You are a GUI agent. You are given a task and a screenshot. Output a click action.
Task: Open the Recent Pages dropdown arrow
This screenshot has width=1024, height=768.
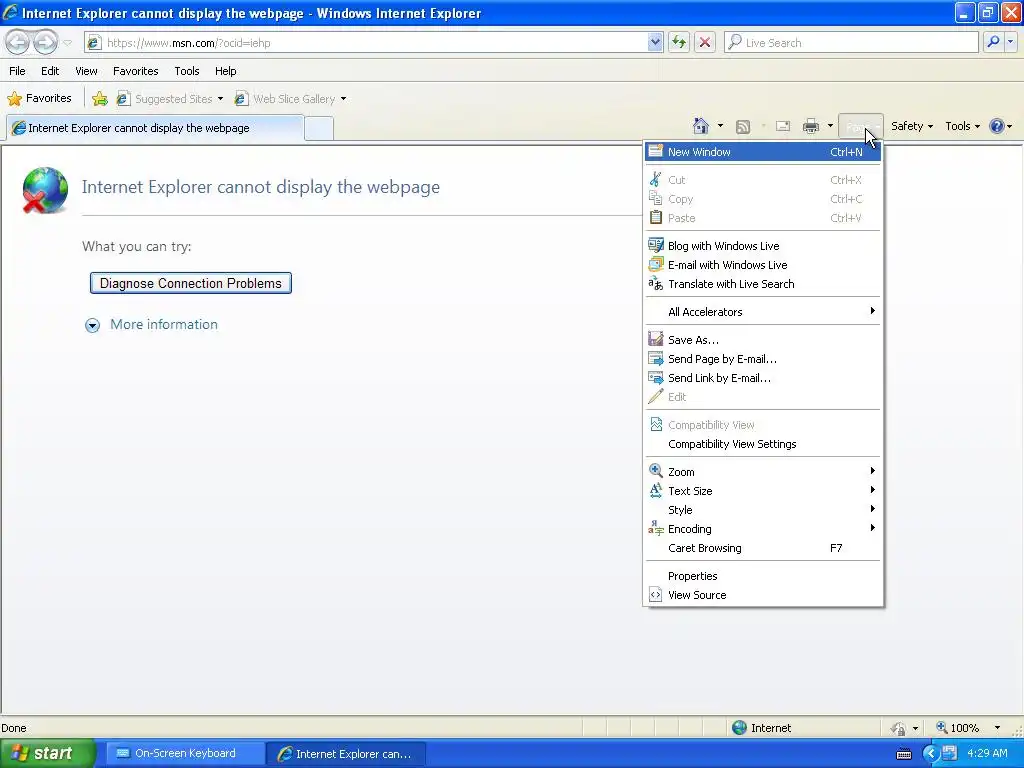tap(67, 43)
